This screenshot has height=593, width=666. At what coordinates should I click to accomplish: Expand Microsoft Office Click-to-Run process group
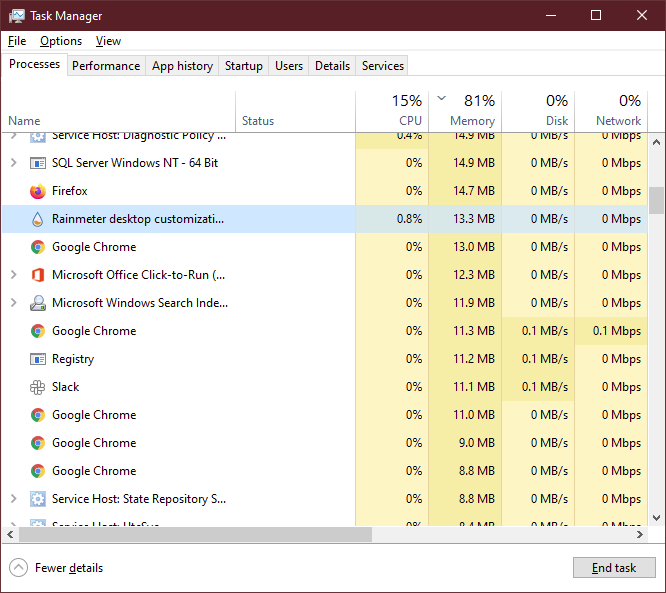[x=14, y=275]
